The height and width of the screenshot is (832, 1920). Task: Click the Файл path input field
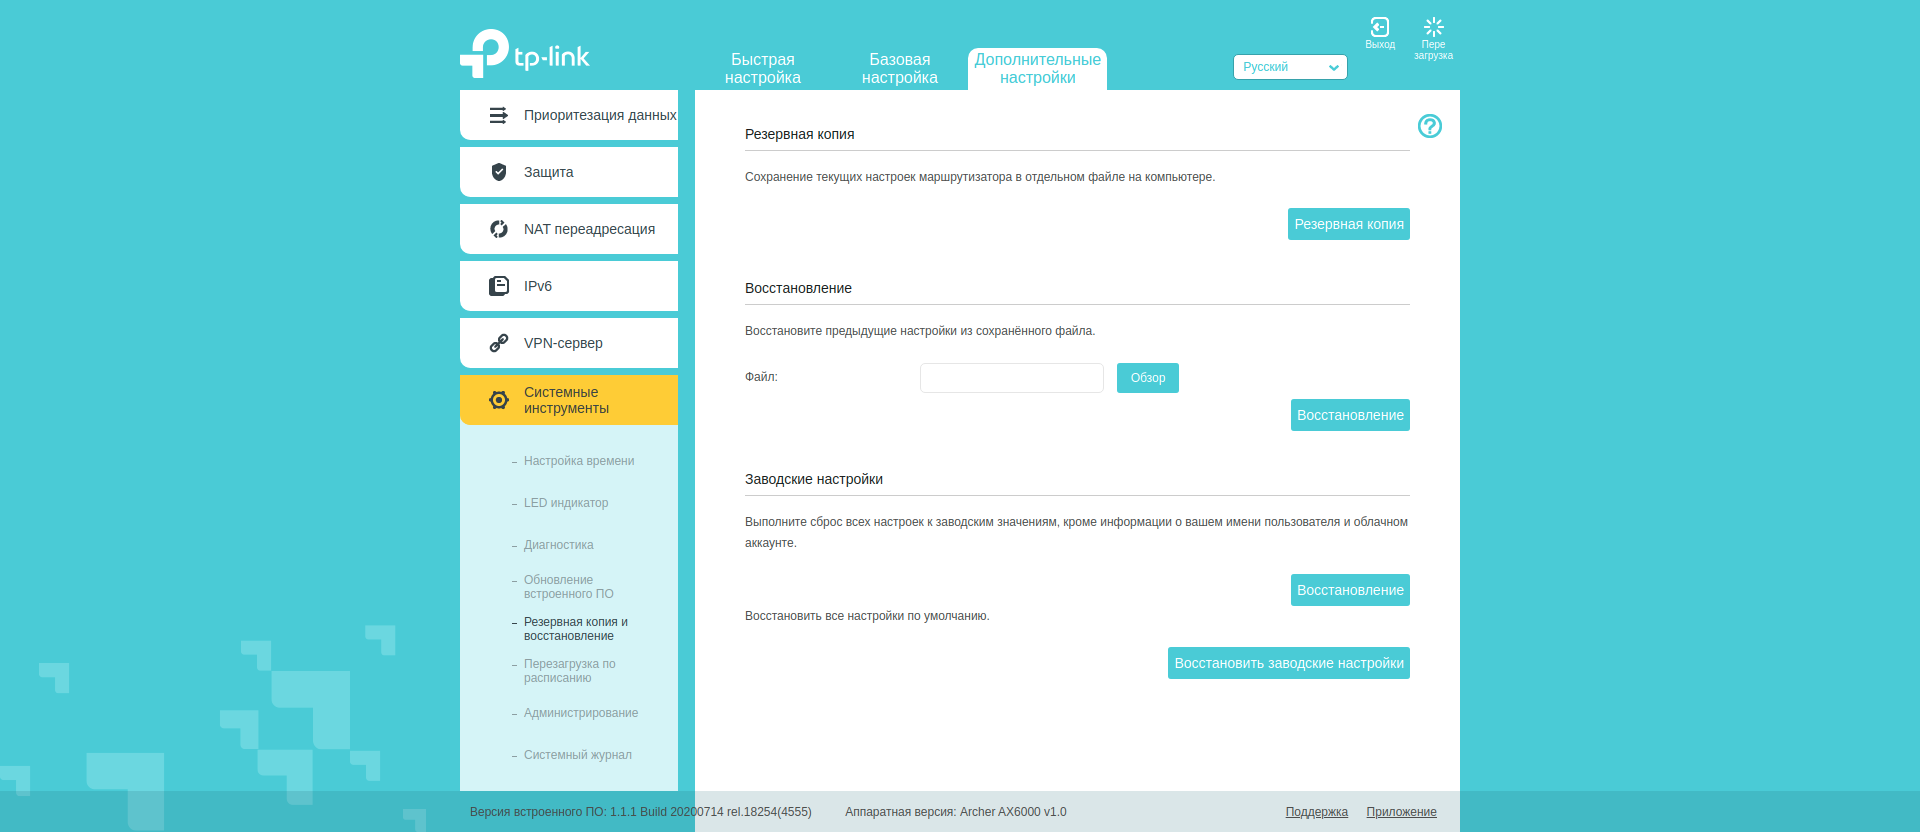click(1011, 378)
